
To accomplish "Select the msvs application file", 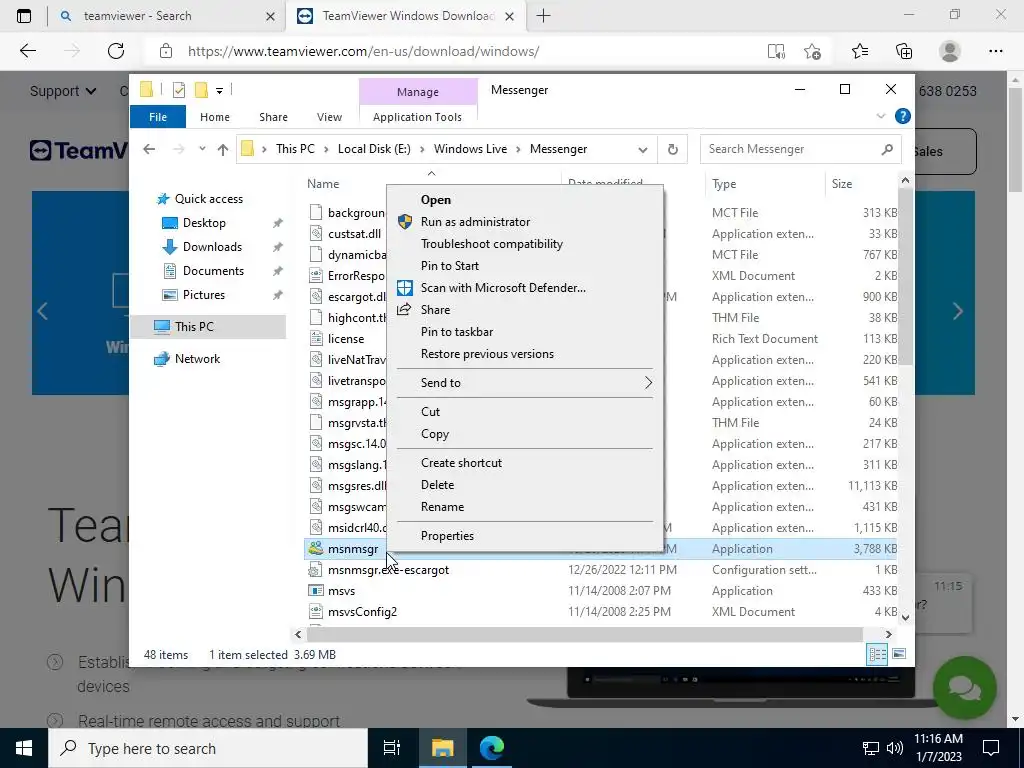I will (x=342, y=591).
